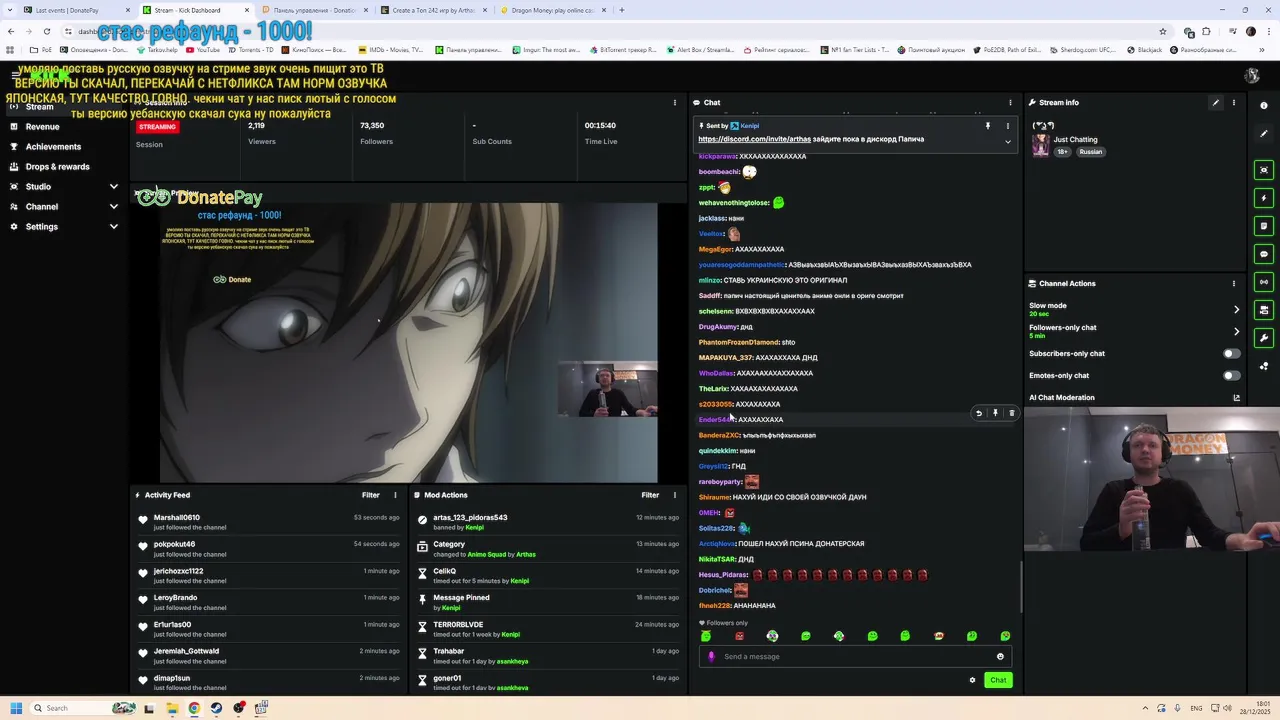
Task: Unpin the pinned chat message
Action: (988, 126)
